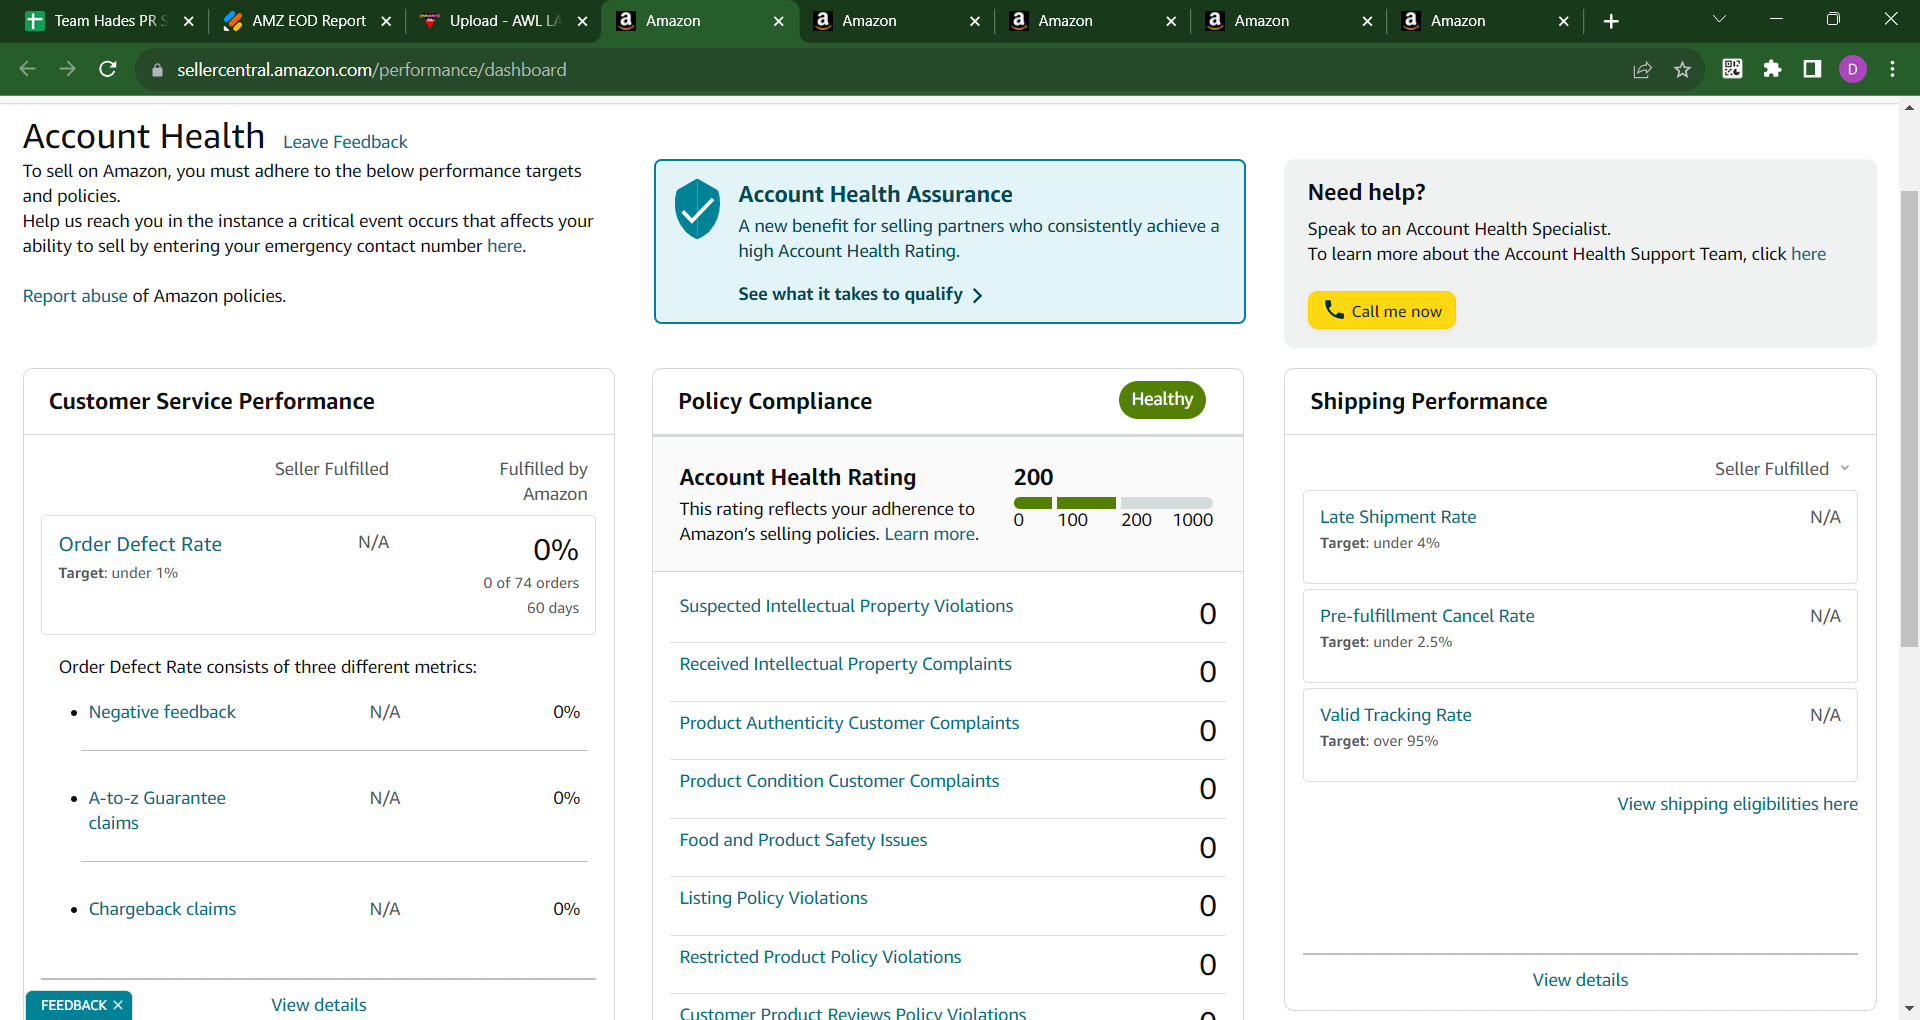Image resolution: width=1920 pixels, height=1020 pixels.
Task: Open Product Authenticity Customer Complaints
Action: coord(849,723)
